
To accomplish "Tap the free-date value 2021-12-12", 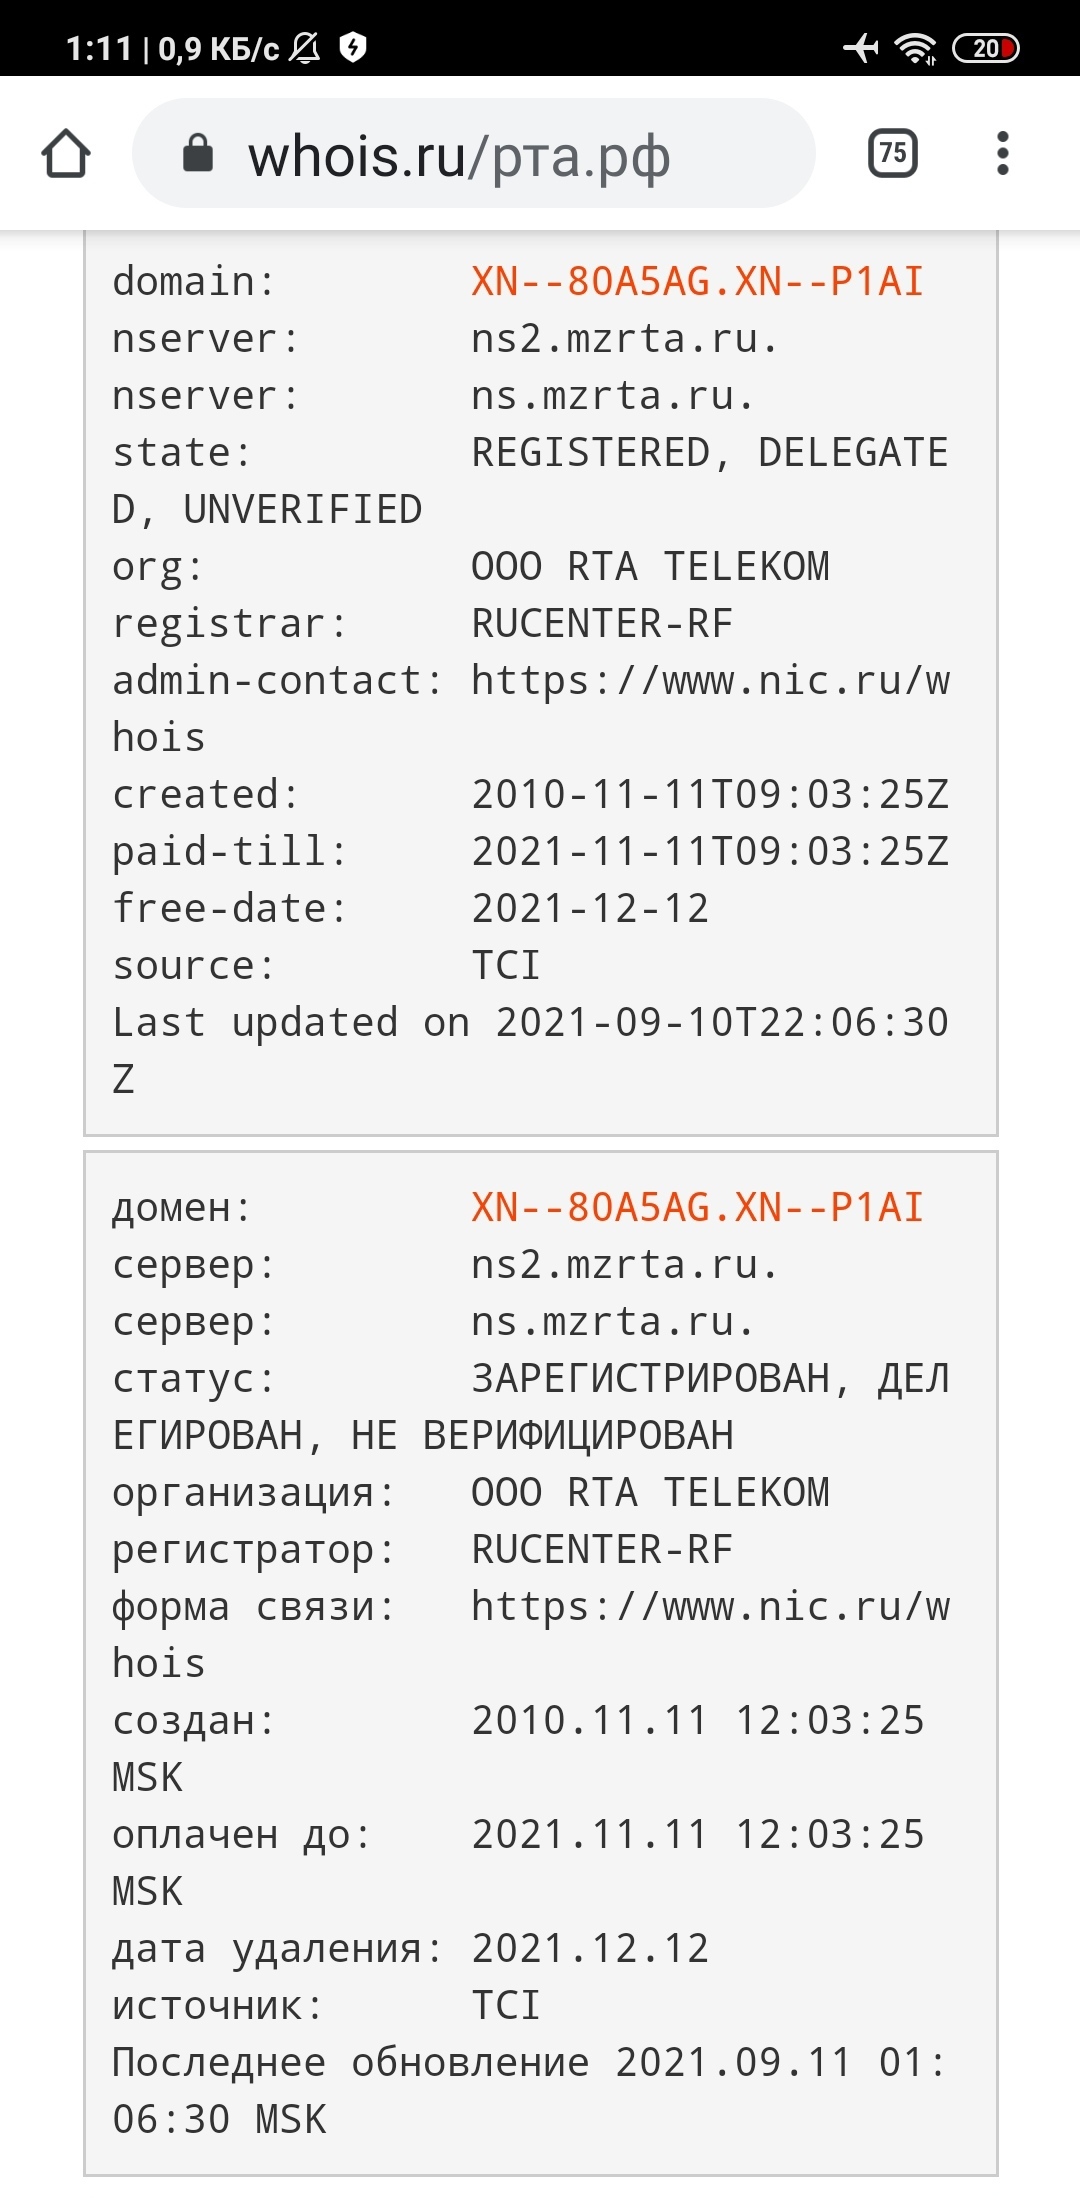I will pos(590,909).
